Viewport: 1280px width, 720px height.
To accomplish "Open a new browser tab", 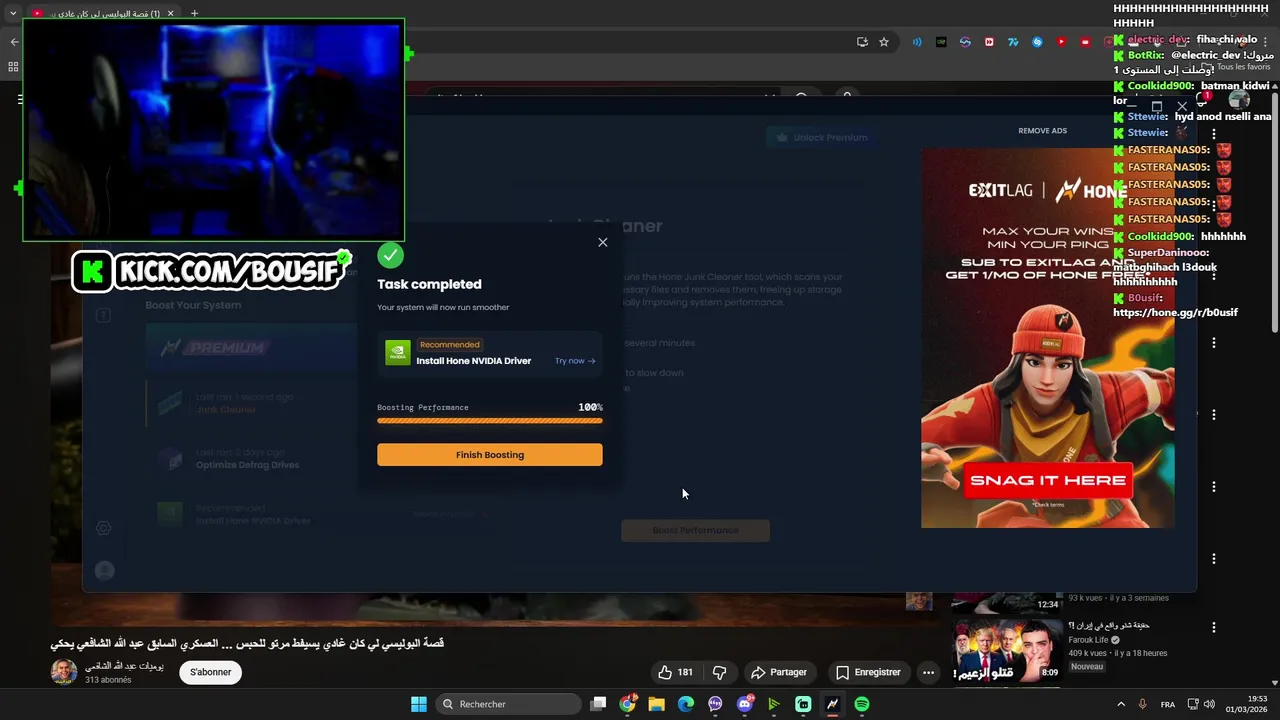I will (x=194, y=13).
